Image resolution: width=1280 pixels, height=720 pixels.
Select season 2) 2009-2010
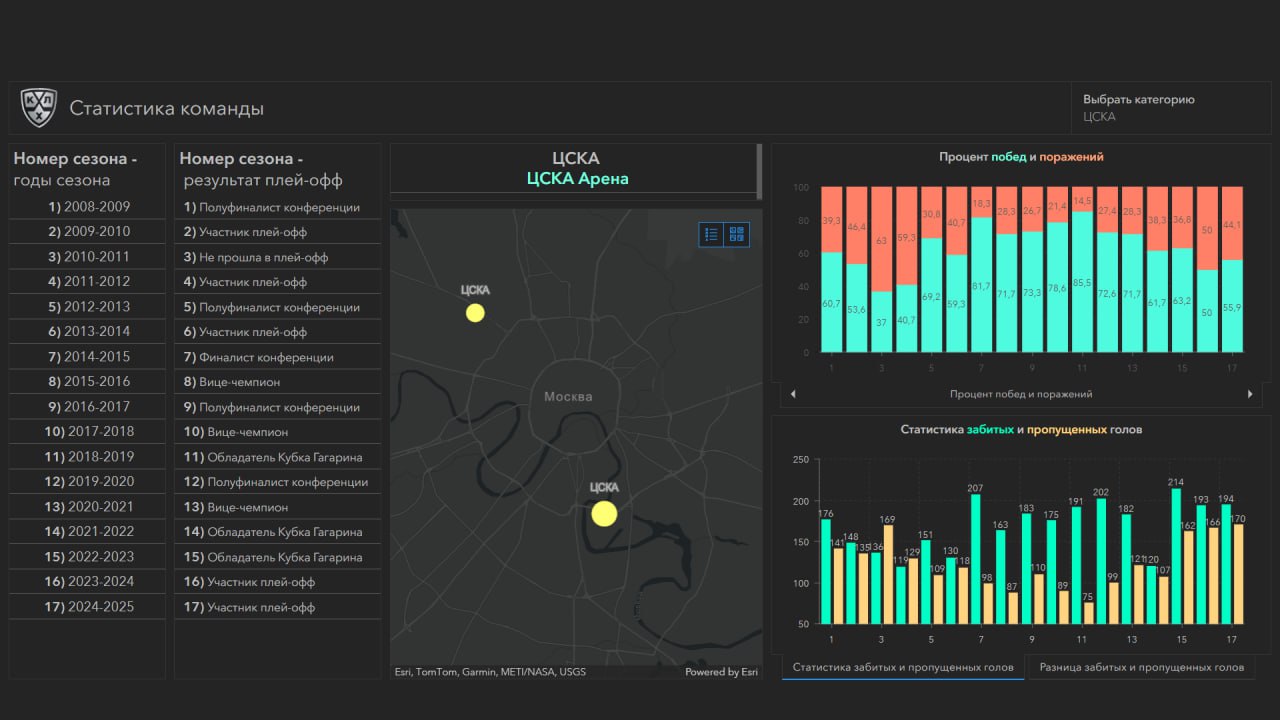click(x=88, y=232)
